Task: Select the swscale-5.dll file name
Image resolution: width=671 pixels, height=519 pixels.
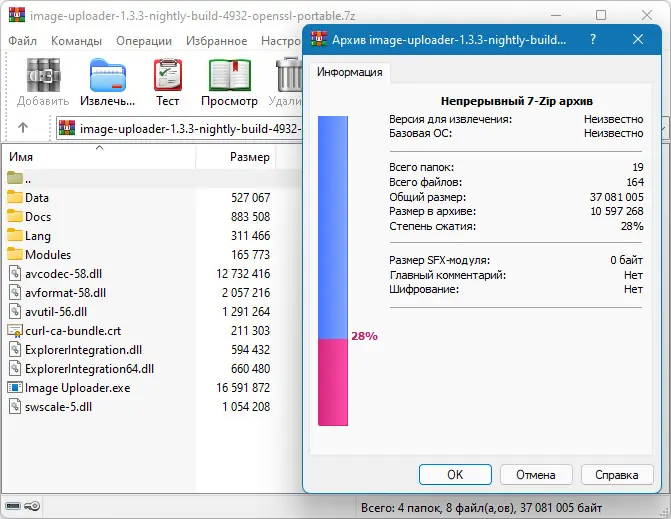Action: [58, 406]
